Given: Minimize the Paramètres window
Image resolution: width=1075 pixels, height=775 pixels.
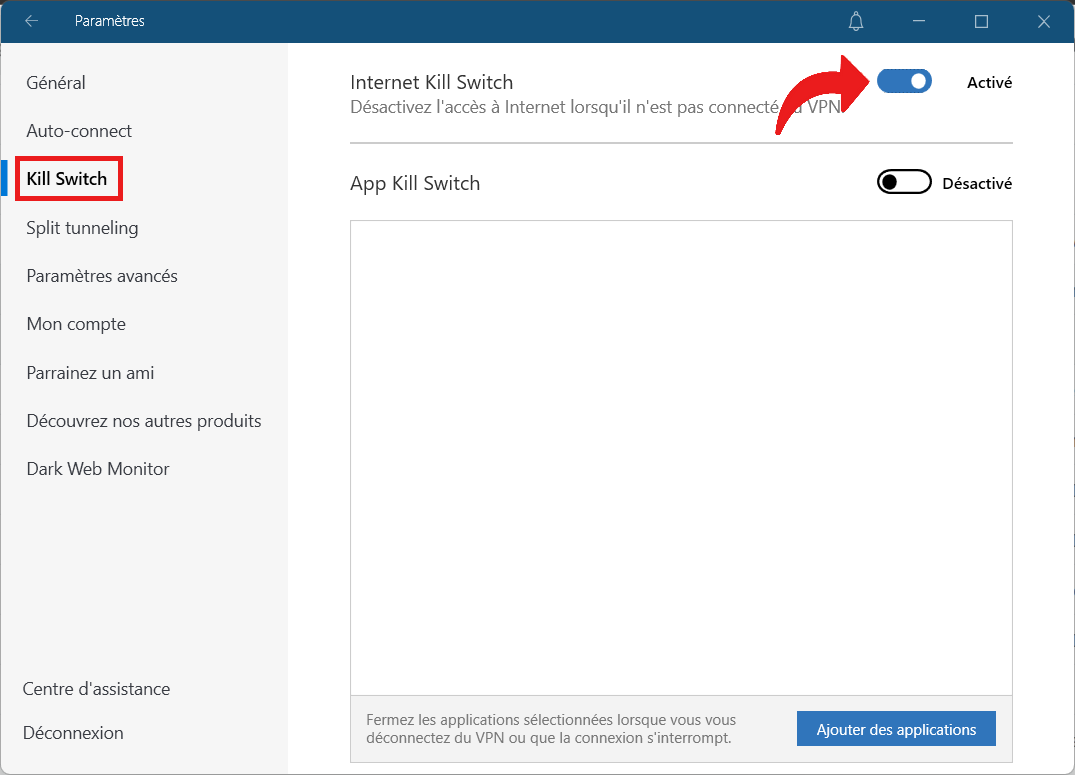Looking at the screenshot, I should pos(919,21).
